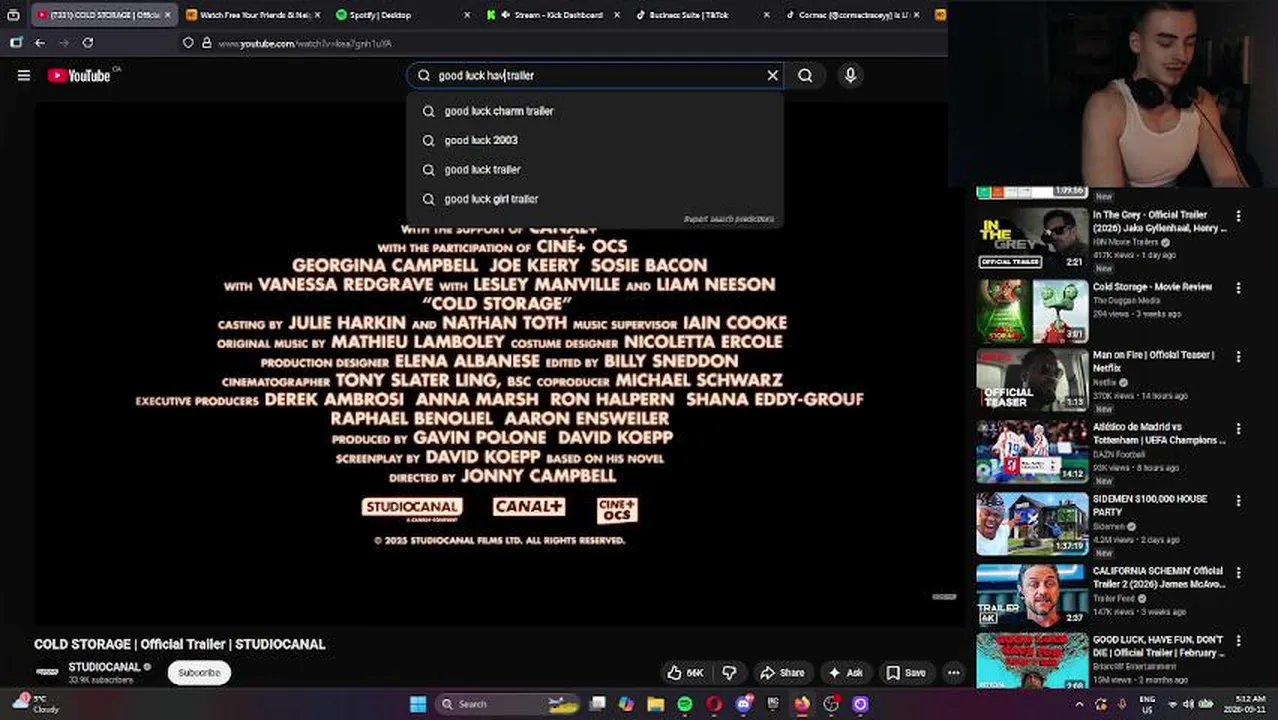Open options menu for Good Luck Have Fun video

click(1238, 641)
